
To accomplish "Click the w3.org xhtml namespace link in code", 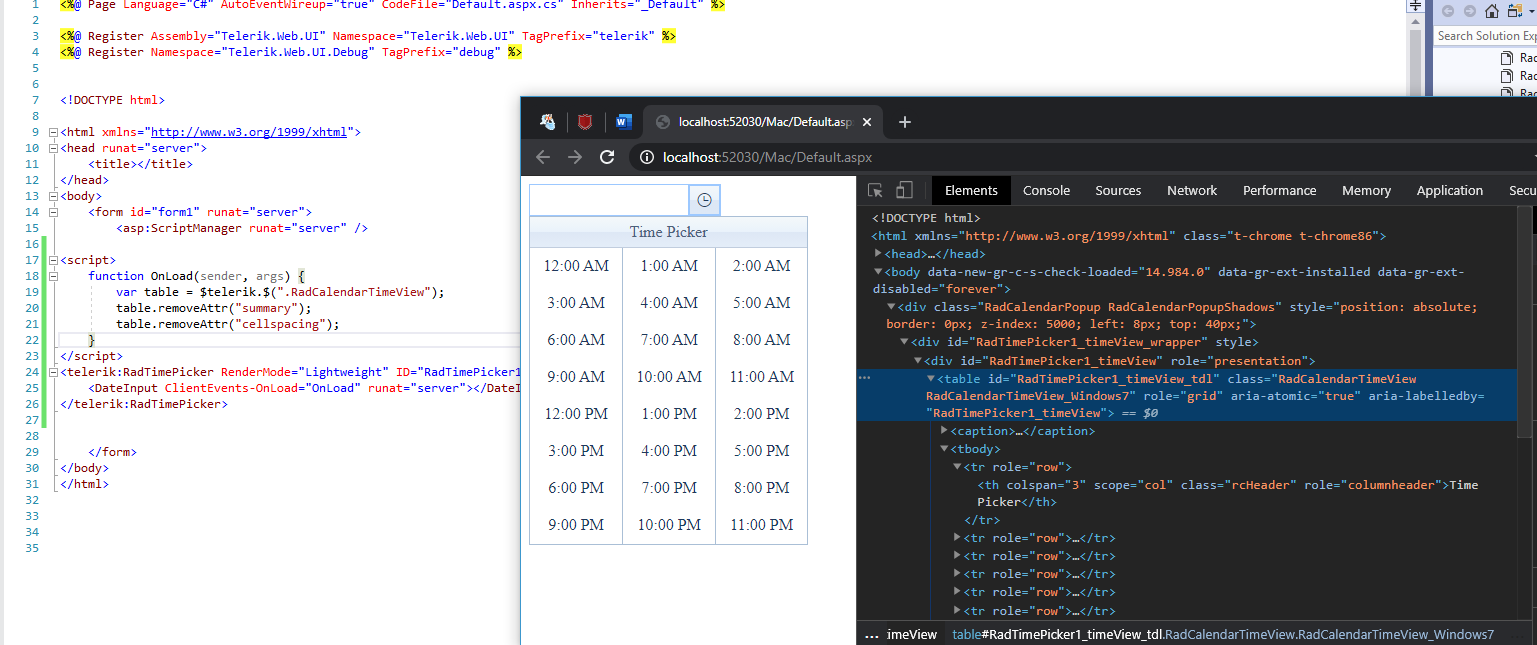I will [248, 132].
